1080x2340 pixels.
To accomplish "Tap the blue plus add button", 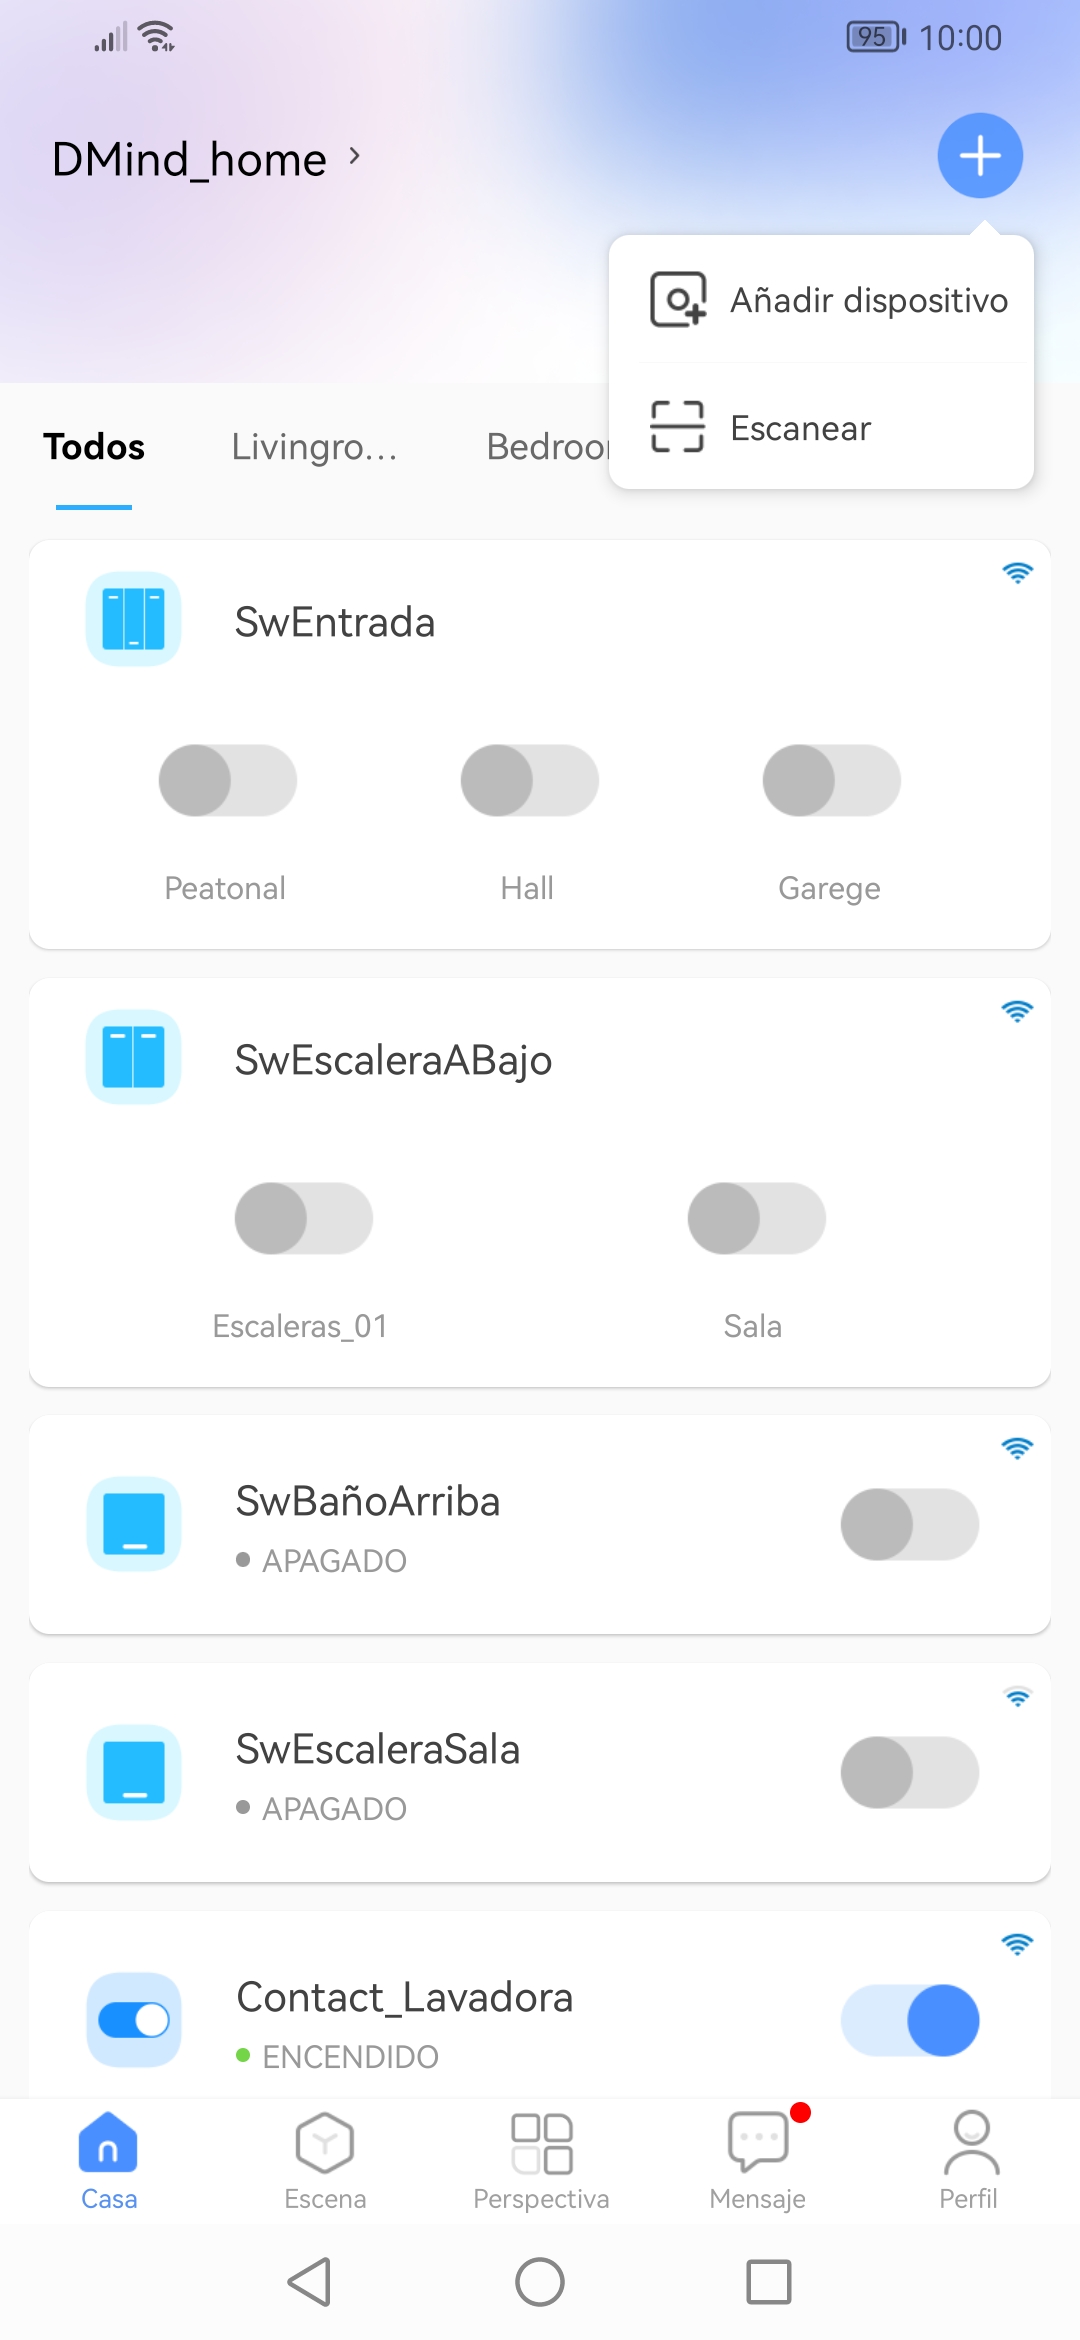I will [x=979, y=156].
